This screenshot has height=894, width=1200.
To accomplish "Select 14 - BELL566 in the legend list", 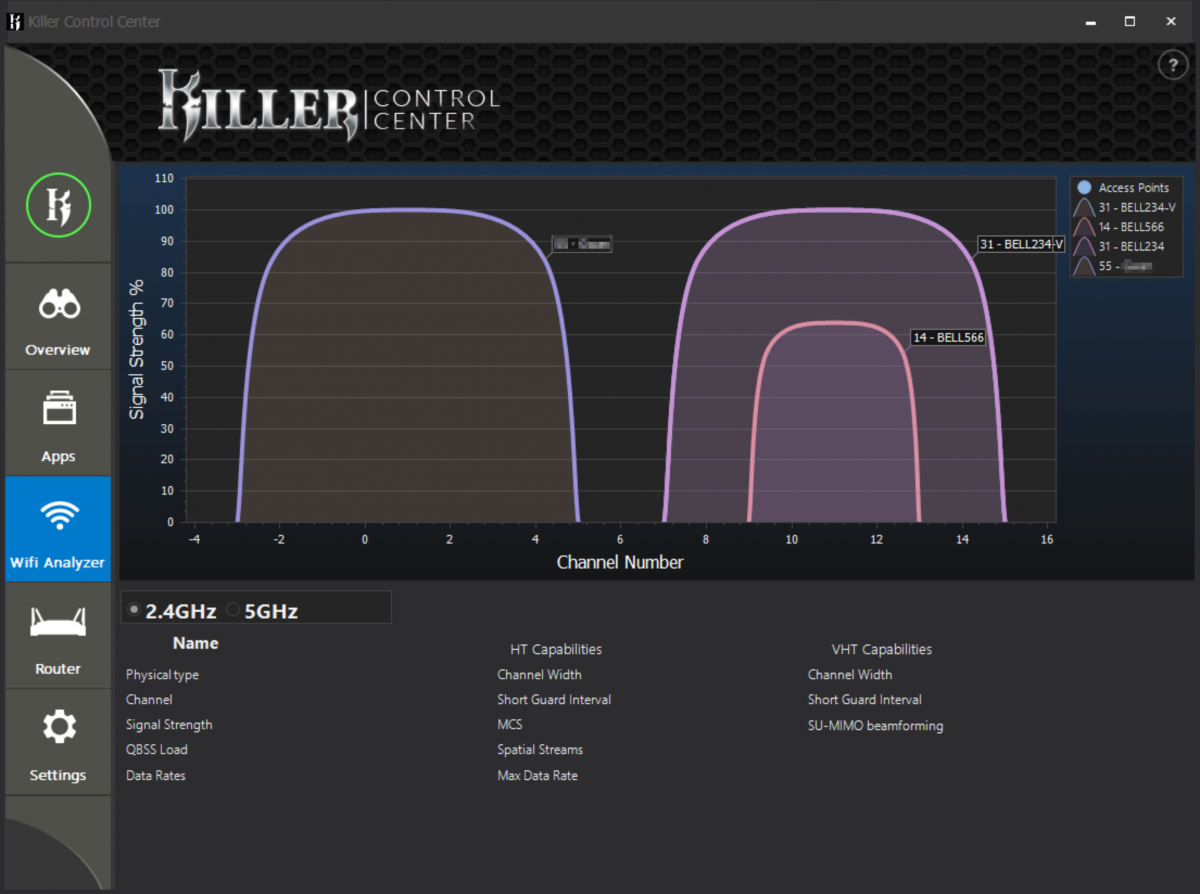I will [1131, 227].
